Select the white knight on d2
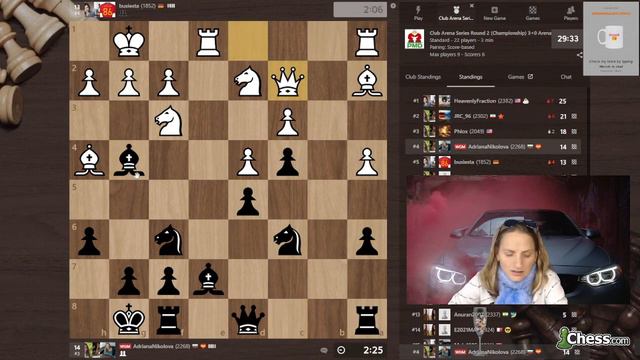640x360 pixels. [248, 81]
